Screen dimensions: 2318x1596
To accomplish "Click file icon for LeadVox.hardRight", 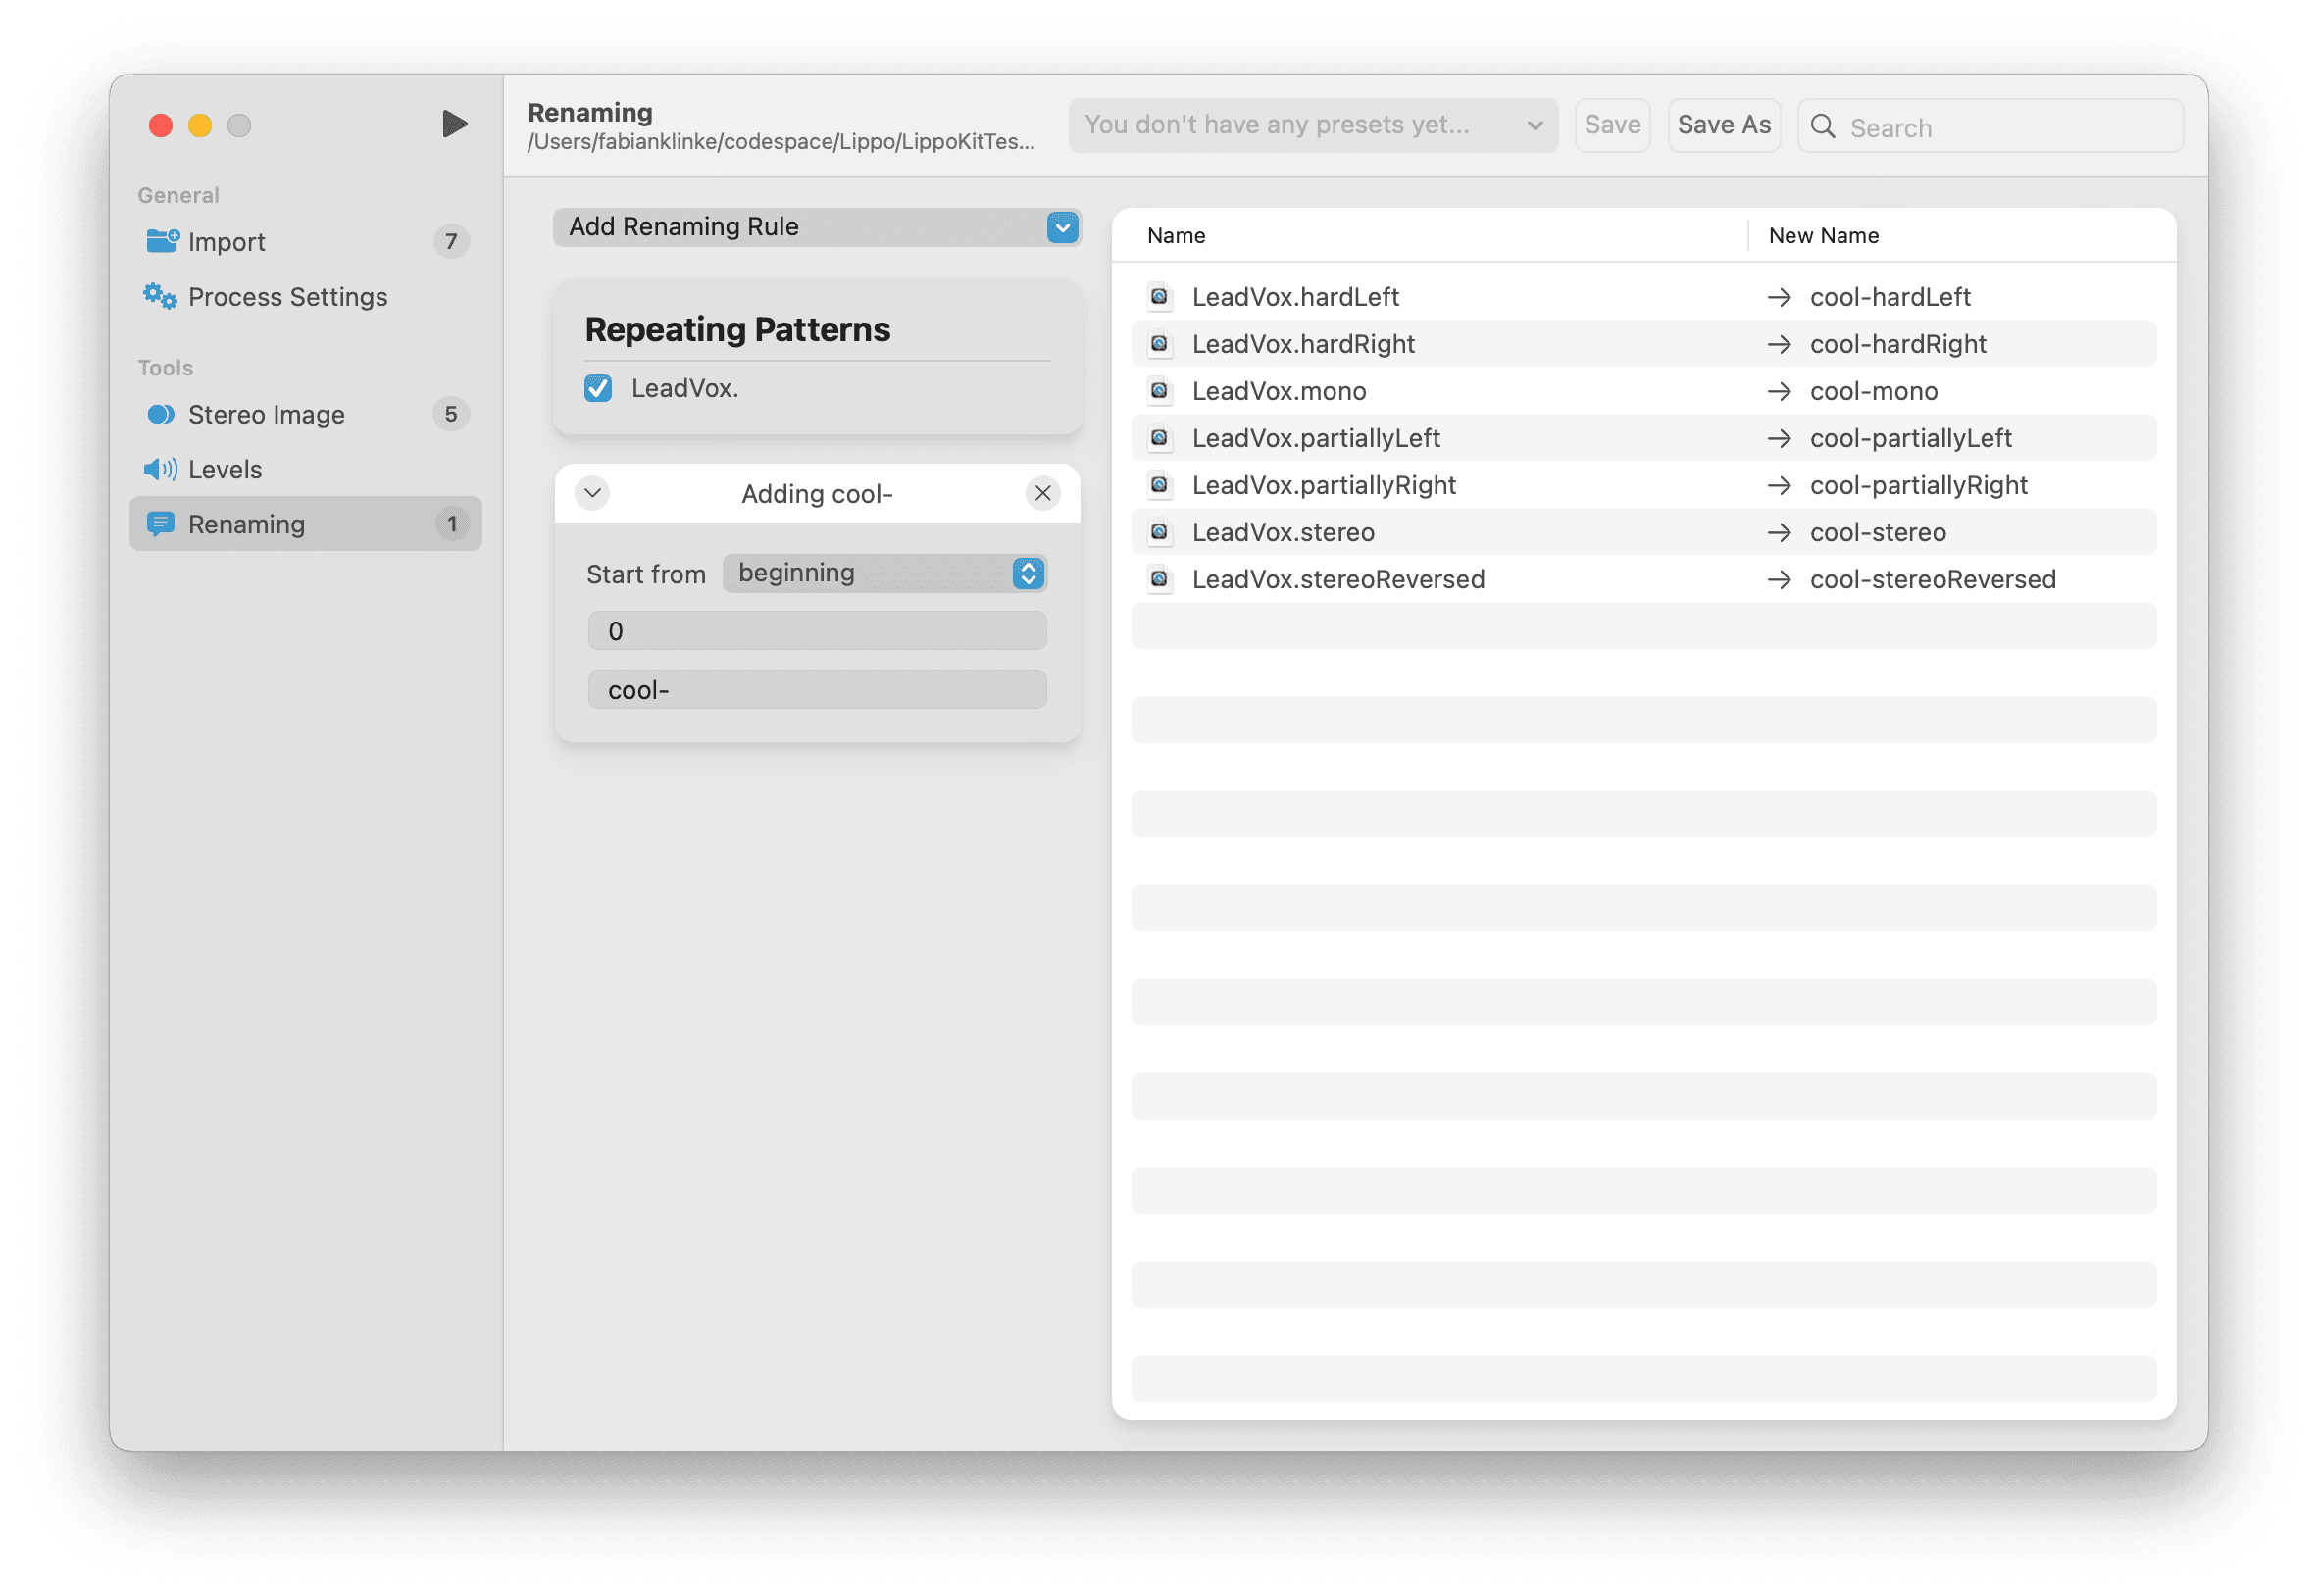I will [1160, 343].
